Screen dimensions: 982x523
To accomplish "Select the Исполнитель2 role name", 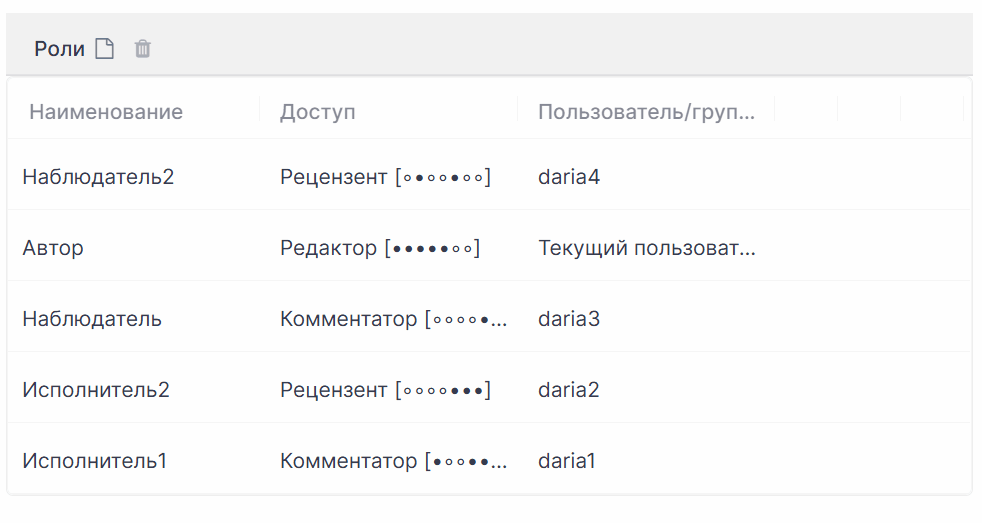I will (x=96, y=390).
